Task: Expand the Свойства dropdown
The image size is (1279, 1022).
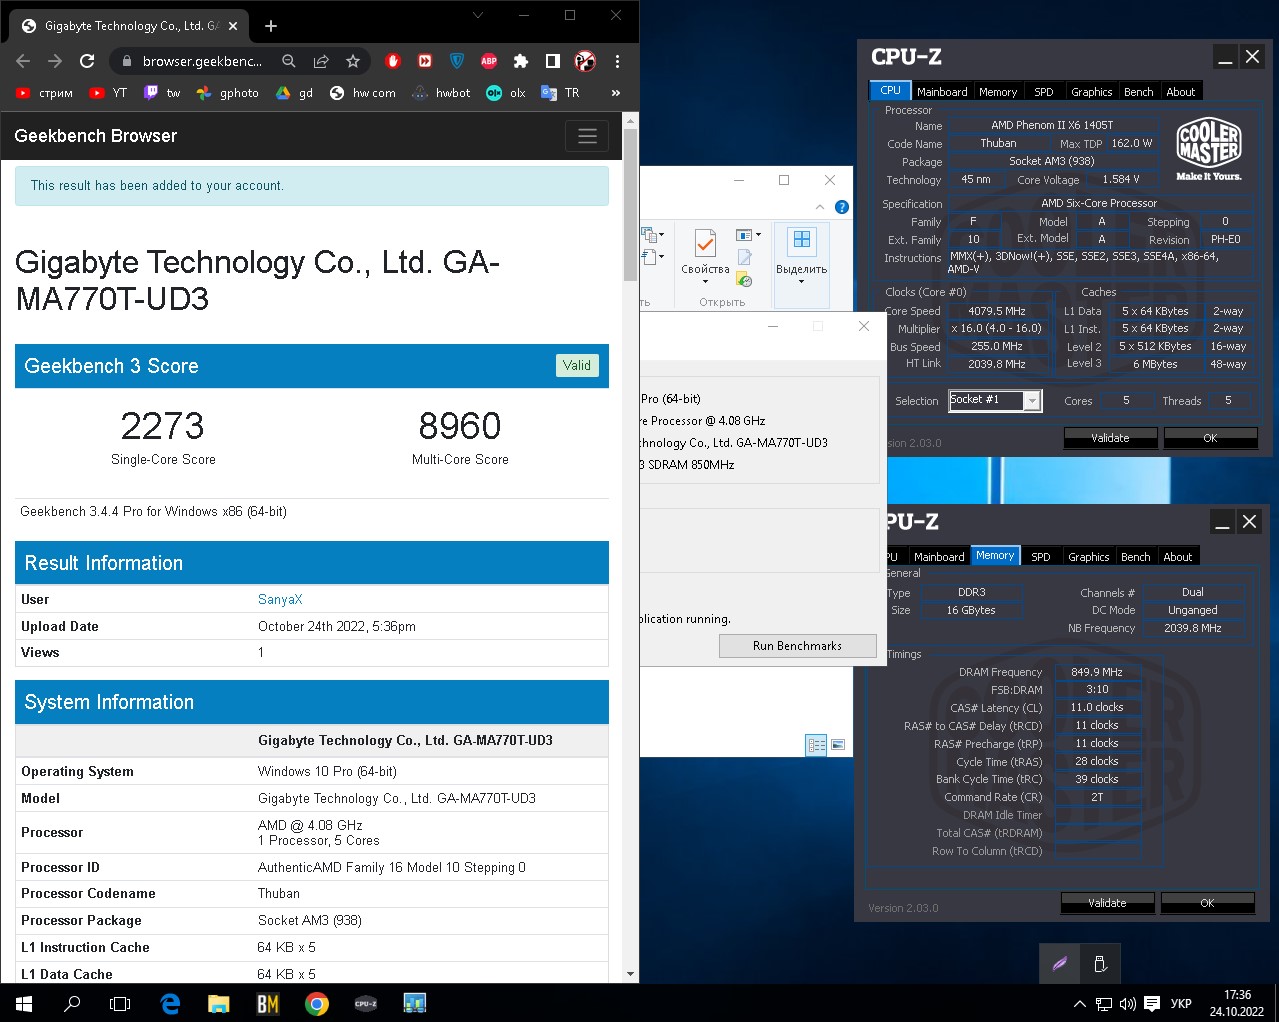Action: [x=705, y=282]
